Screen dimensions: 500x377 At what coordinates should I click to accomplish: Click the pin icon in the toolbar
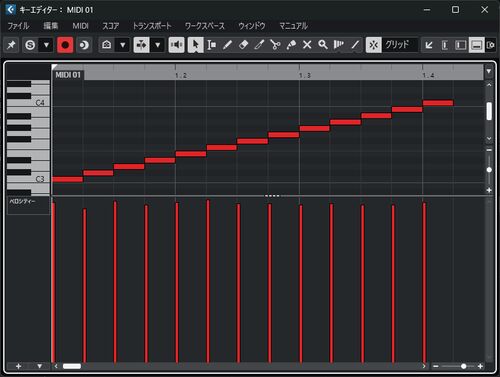pyautogui.click(x=11, y=45)
